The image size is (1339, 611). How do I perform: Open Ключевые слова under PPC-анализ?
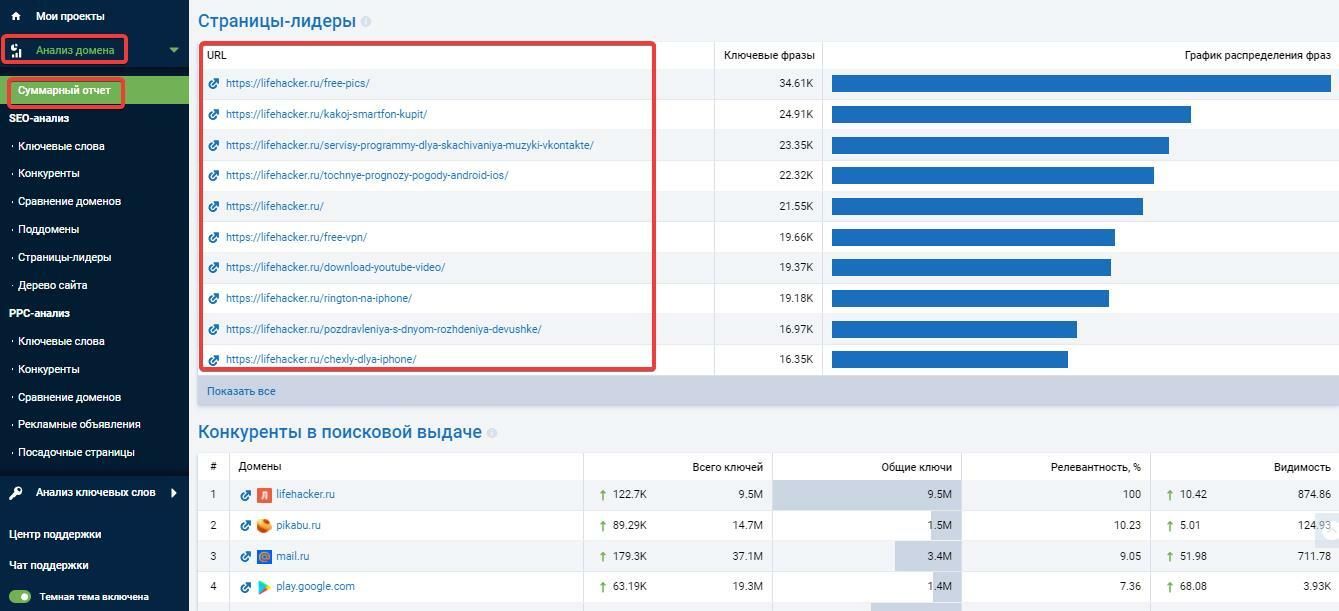click(x=61, y=341)
